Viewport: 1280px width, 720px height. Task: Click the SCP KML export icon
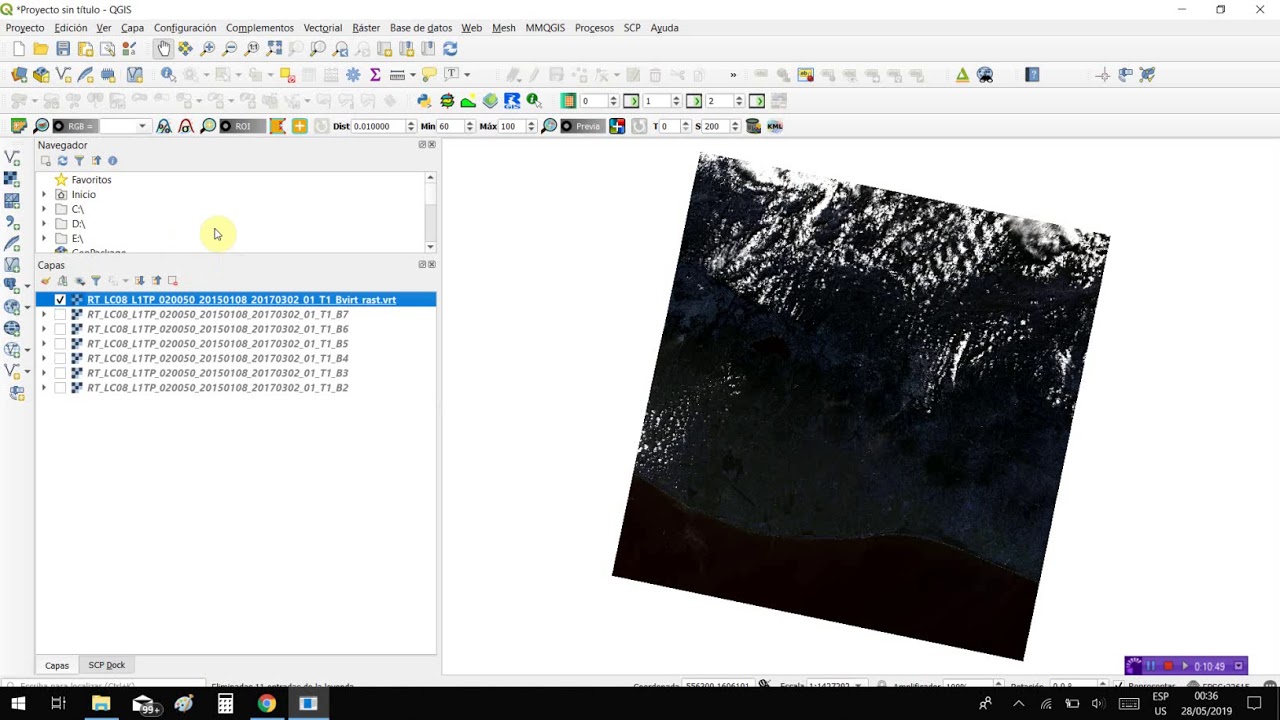click(x=775, y=126)
